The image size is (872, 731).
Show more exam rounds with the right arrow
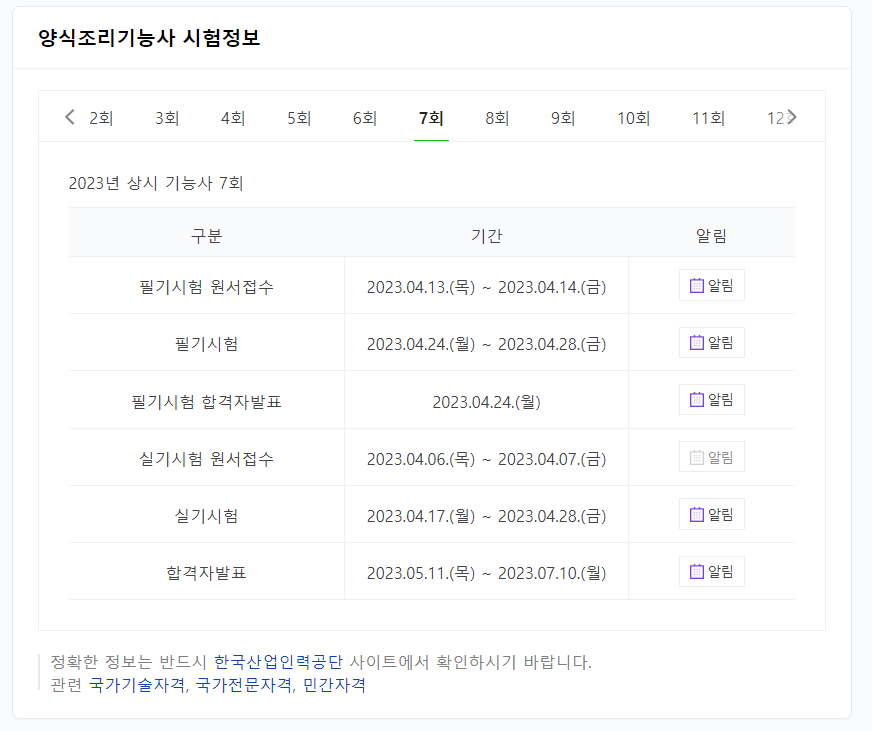click(792, 117)
